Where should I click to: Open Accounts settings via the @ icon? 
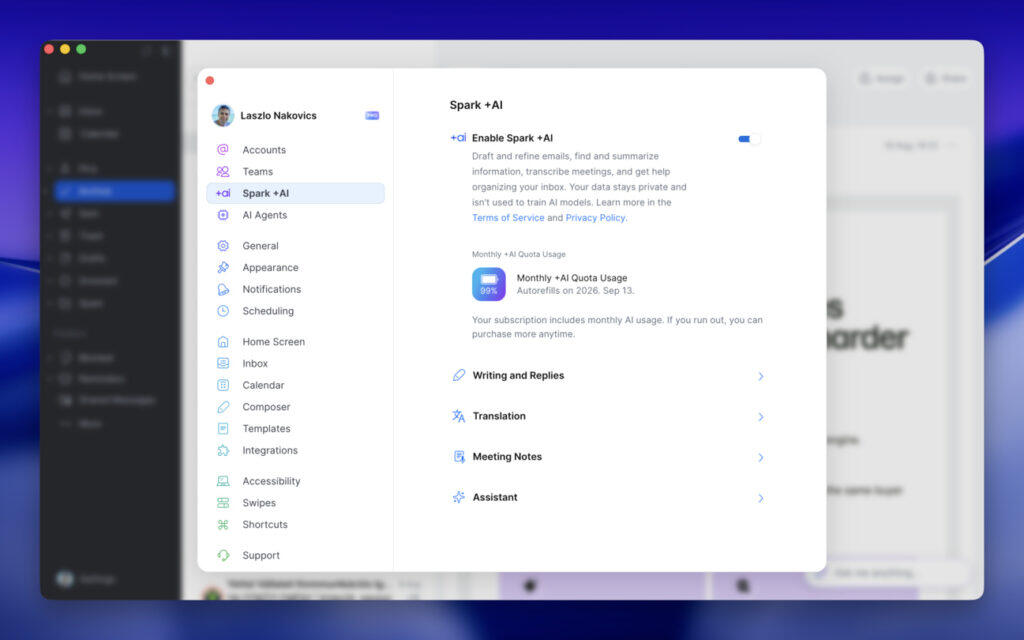[223, 150]
